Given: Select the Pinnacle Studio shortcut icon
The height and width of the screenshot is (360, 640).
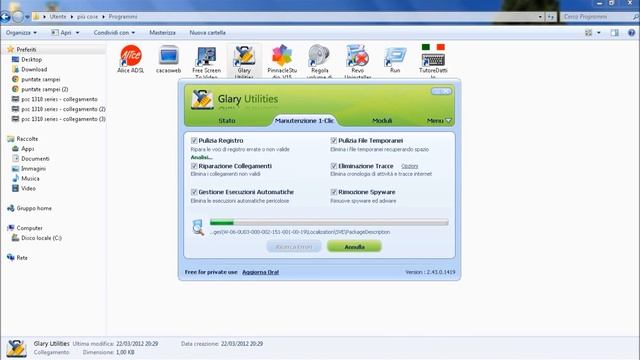Looking at the screenshot, I should pyautogui.click(x=282, y=56).
